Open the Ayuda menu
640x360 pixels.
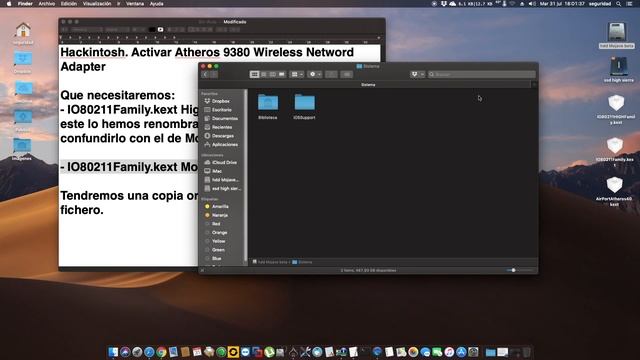point(156,4)
